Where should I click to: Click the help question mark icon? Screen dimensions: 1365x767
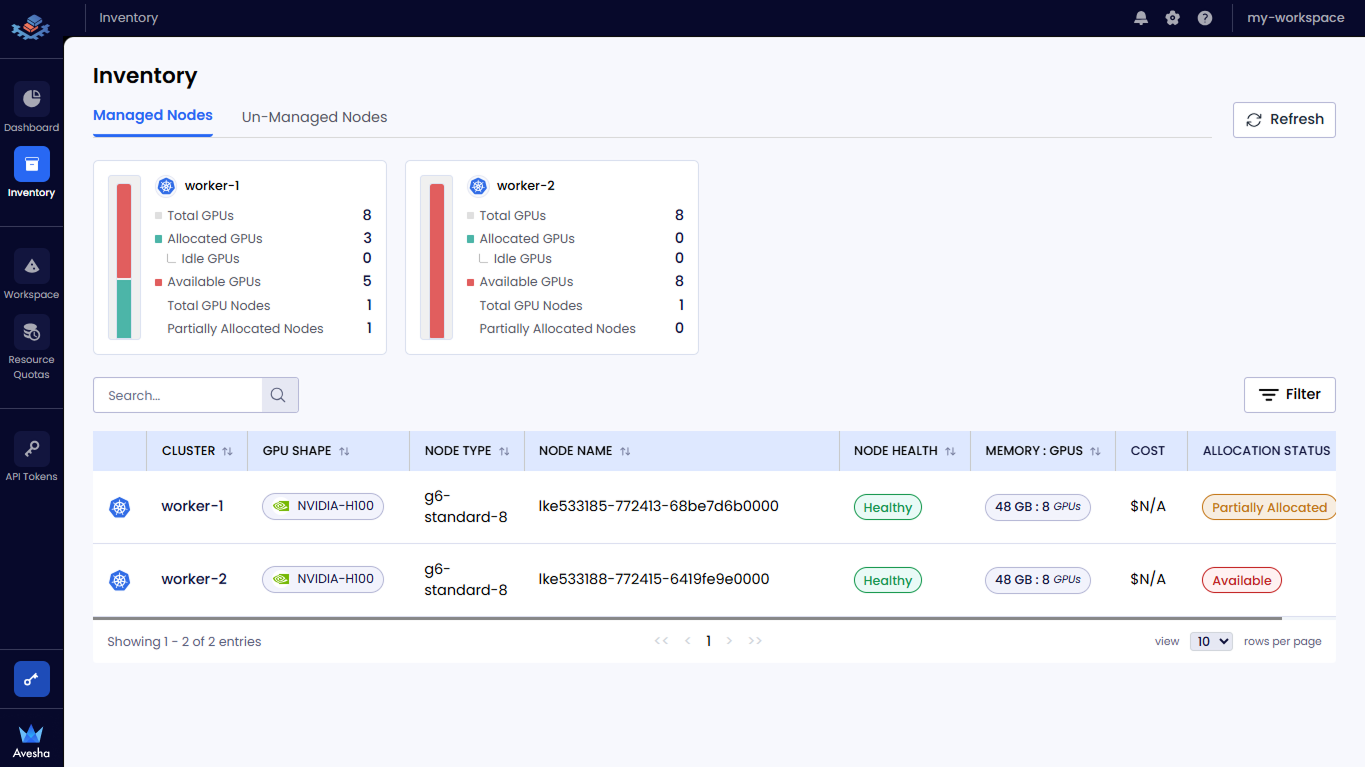[1205, 18]
